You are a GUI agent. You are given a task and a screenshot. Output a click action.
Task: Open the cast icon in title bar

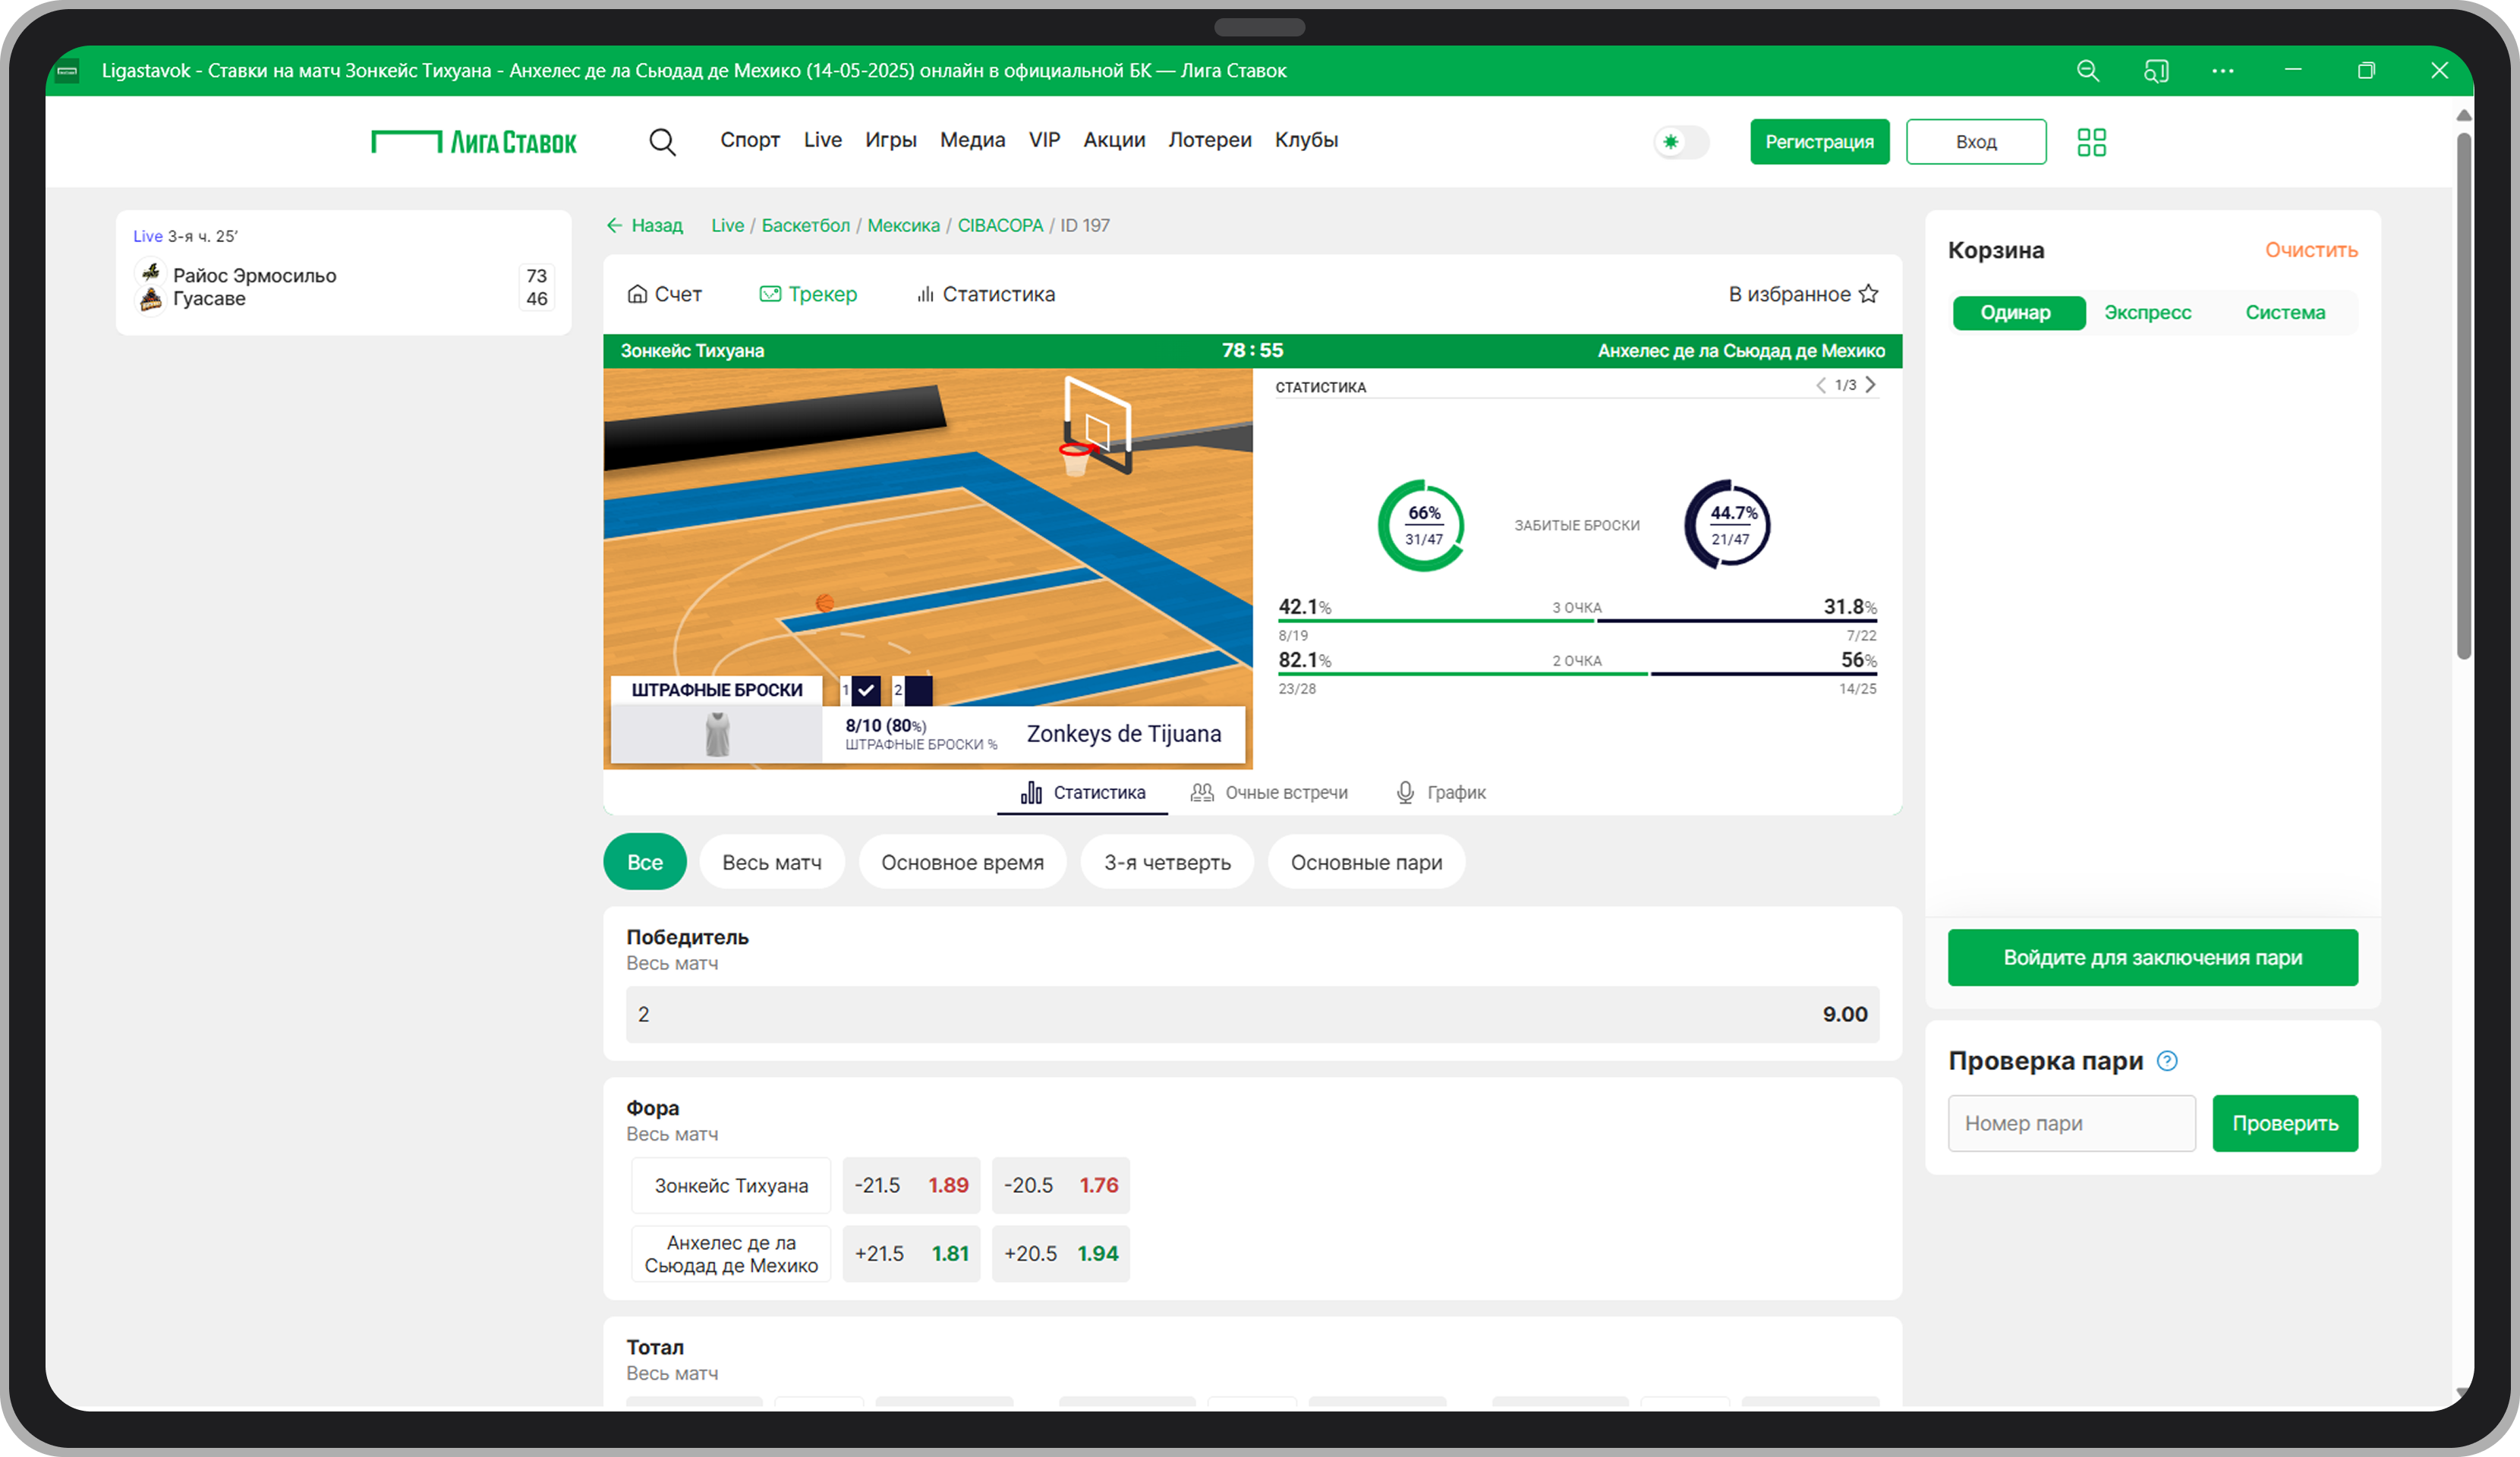[x=2156, y=71]
